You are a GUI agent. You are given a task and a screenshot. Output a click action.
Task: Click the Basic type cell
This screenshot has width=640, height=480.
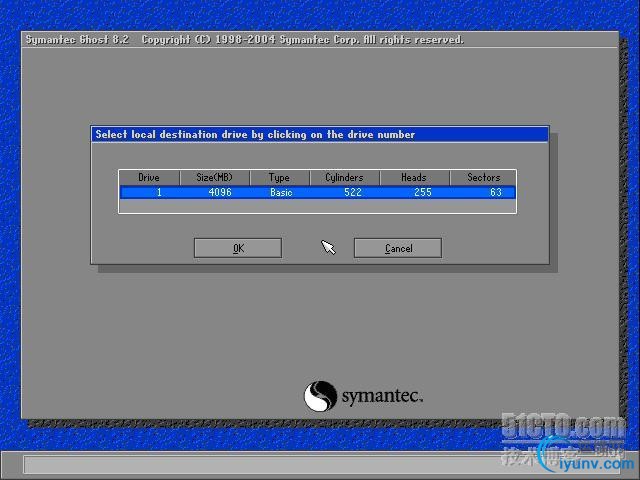pos(281,192)
